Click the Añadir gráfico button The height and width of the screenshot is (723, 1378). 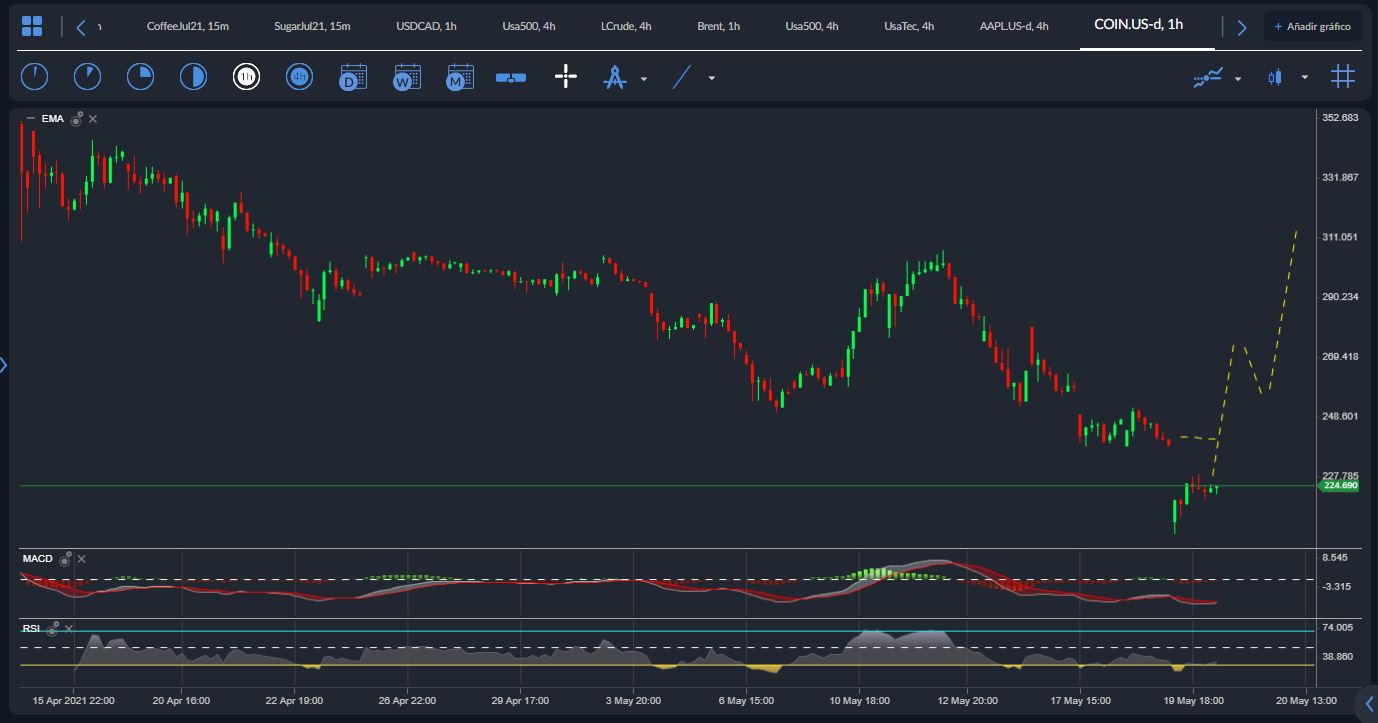pyautogui.click(x=1312, y=24)
